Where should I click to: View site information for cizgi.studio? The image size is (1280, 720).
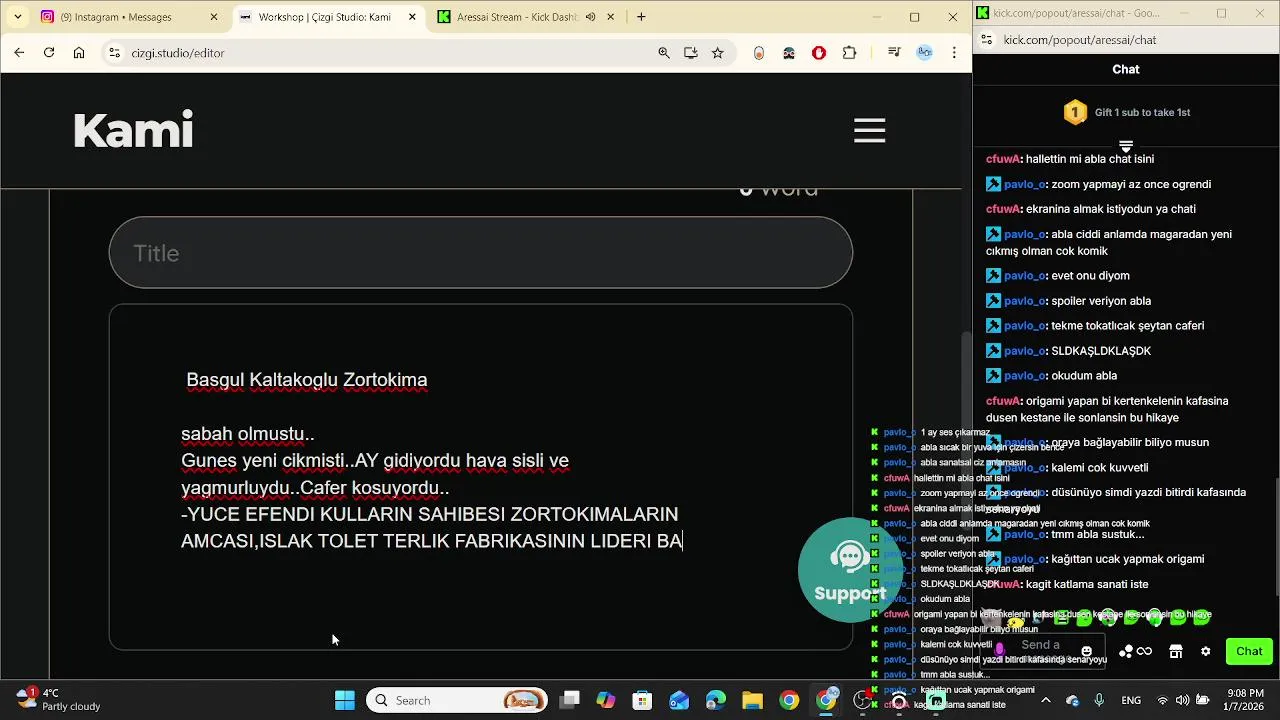point(114,53)
